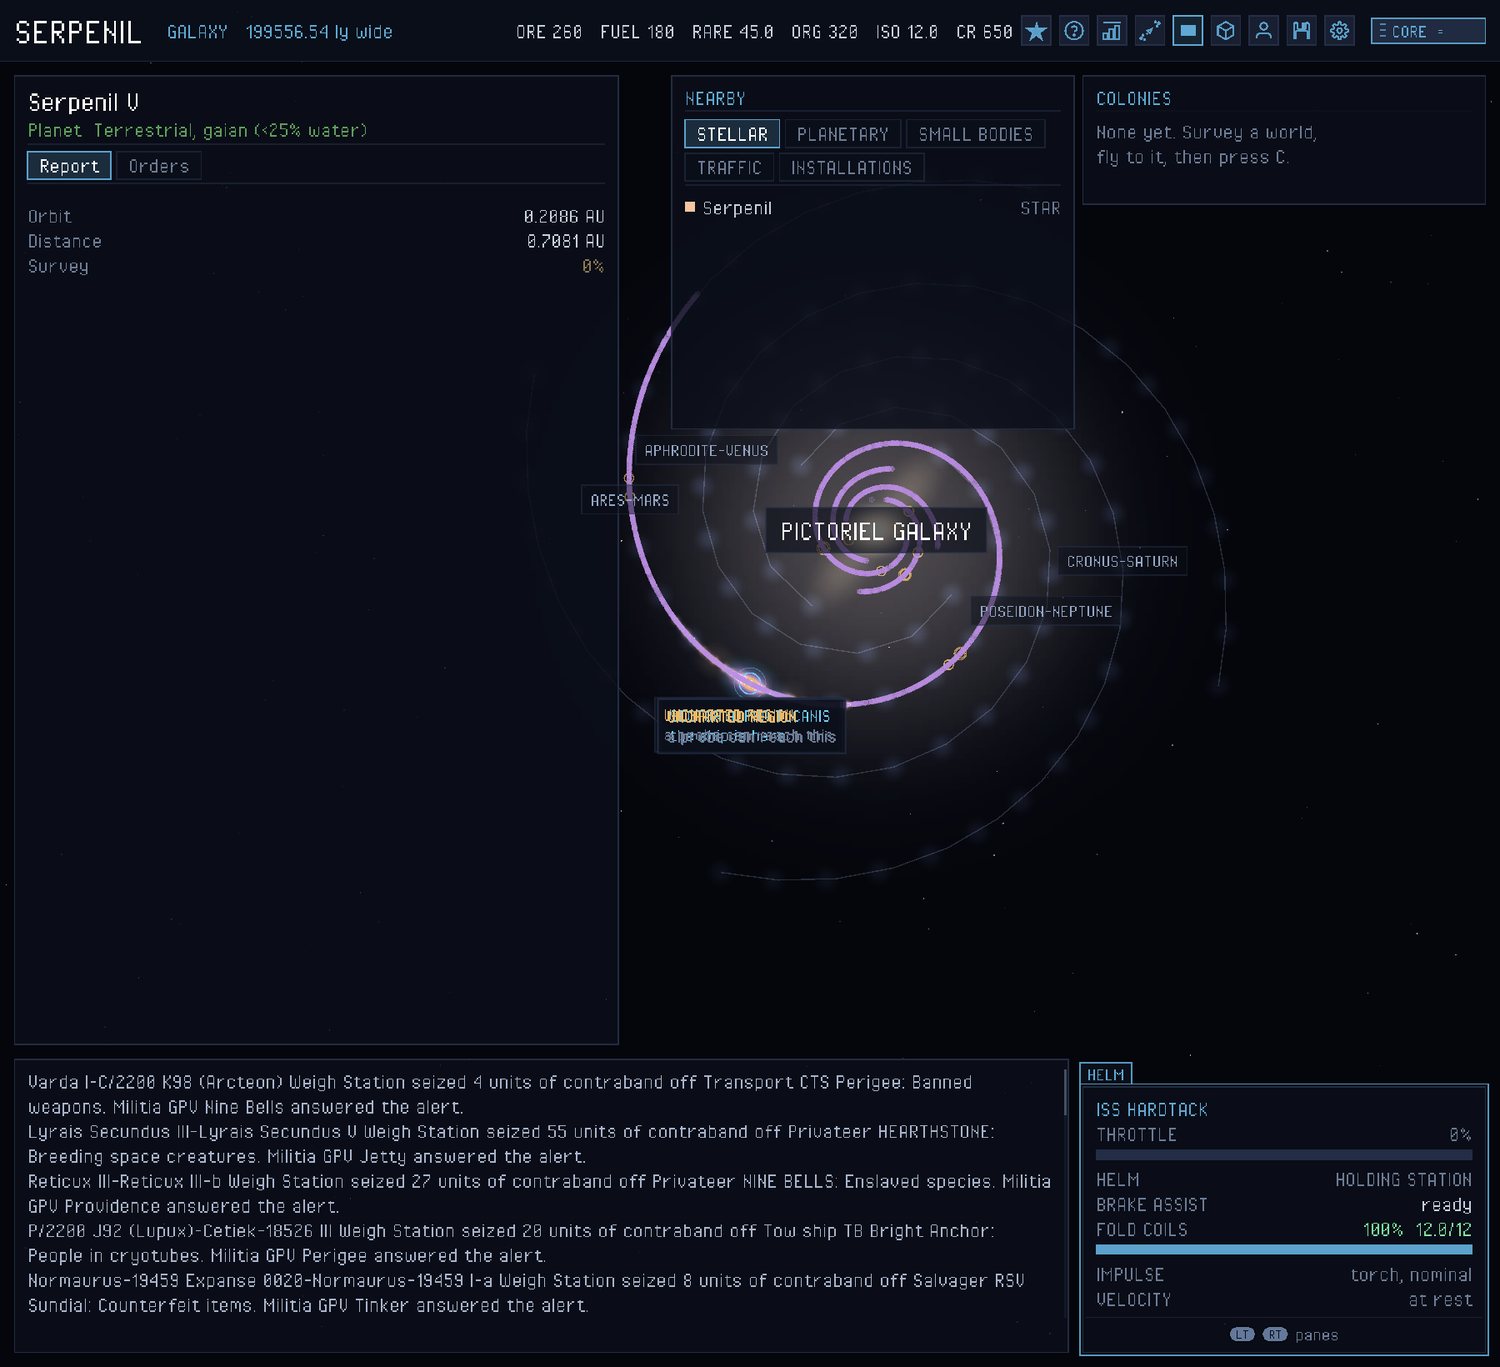
Task: Click the CRONUS-SATURN map label
Action: [x=1122, y=562]
